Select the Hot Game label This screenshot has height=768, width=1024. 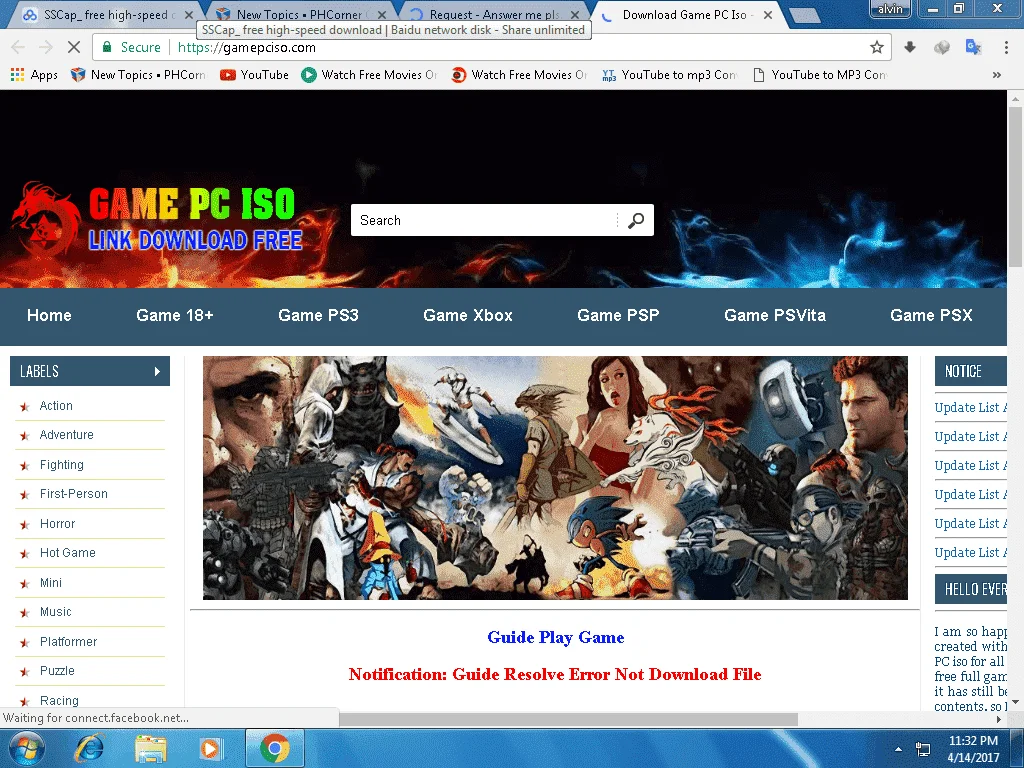pyautogui.click(x=67, y=552)
